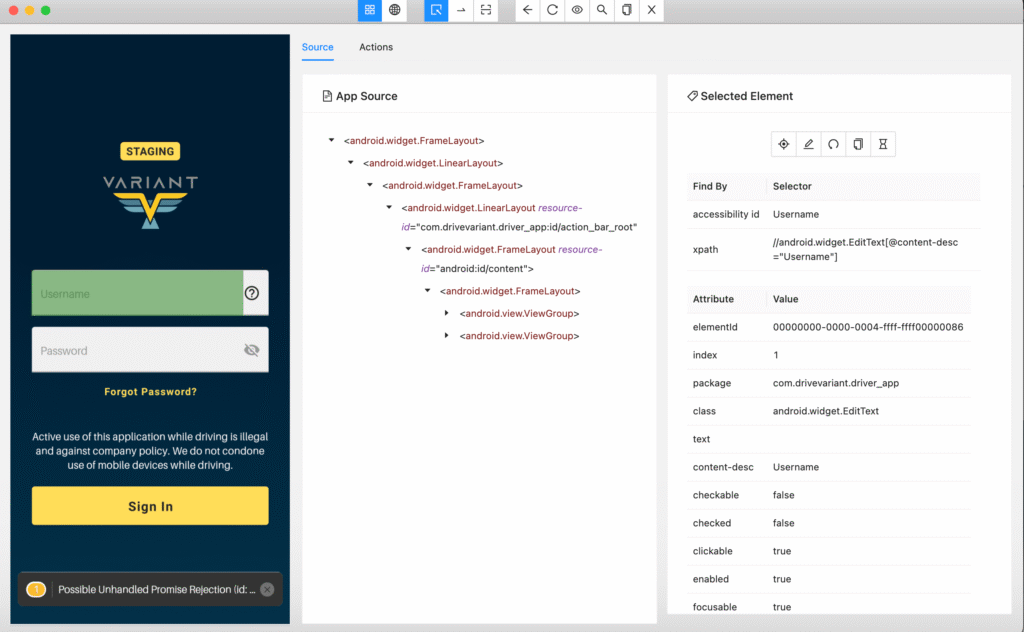Click into the Password input field
The width and height of the screenshot is (1024, 632).
click(x=135, y=350)
